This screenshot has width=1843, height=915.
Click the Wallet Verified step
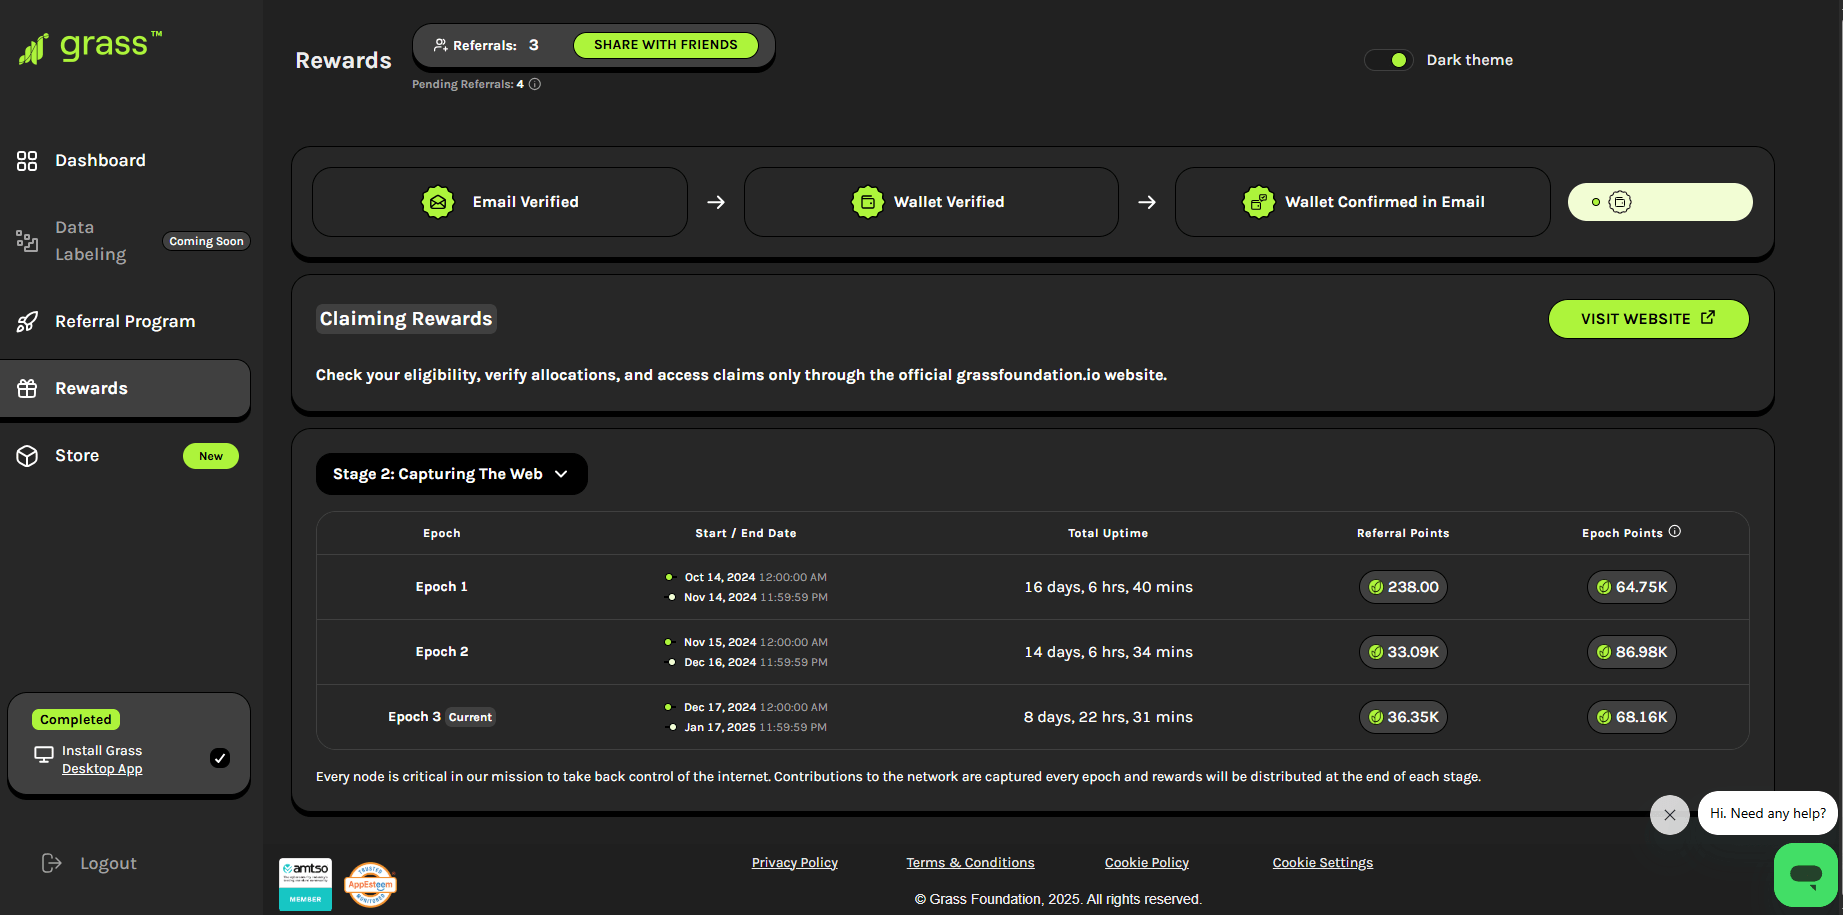931,202
